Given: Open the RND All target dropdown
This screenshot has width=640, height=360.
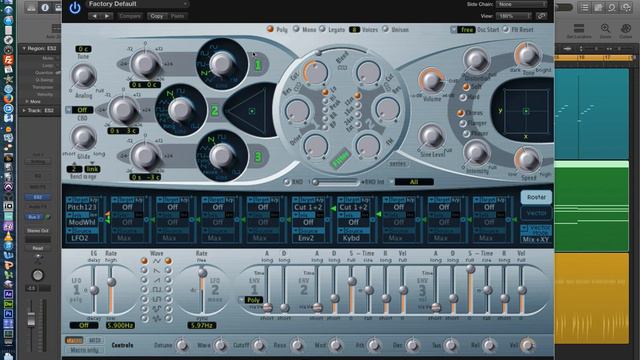Looking at the screenshot, I should pyautogui.click(x=411, y=182).
